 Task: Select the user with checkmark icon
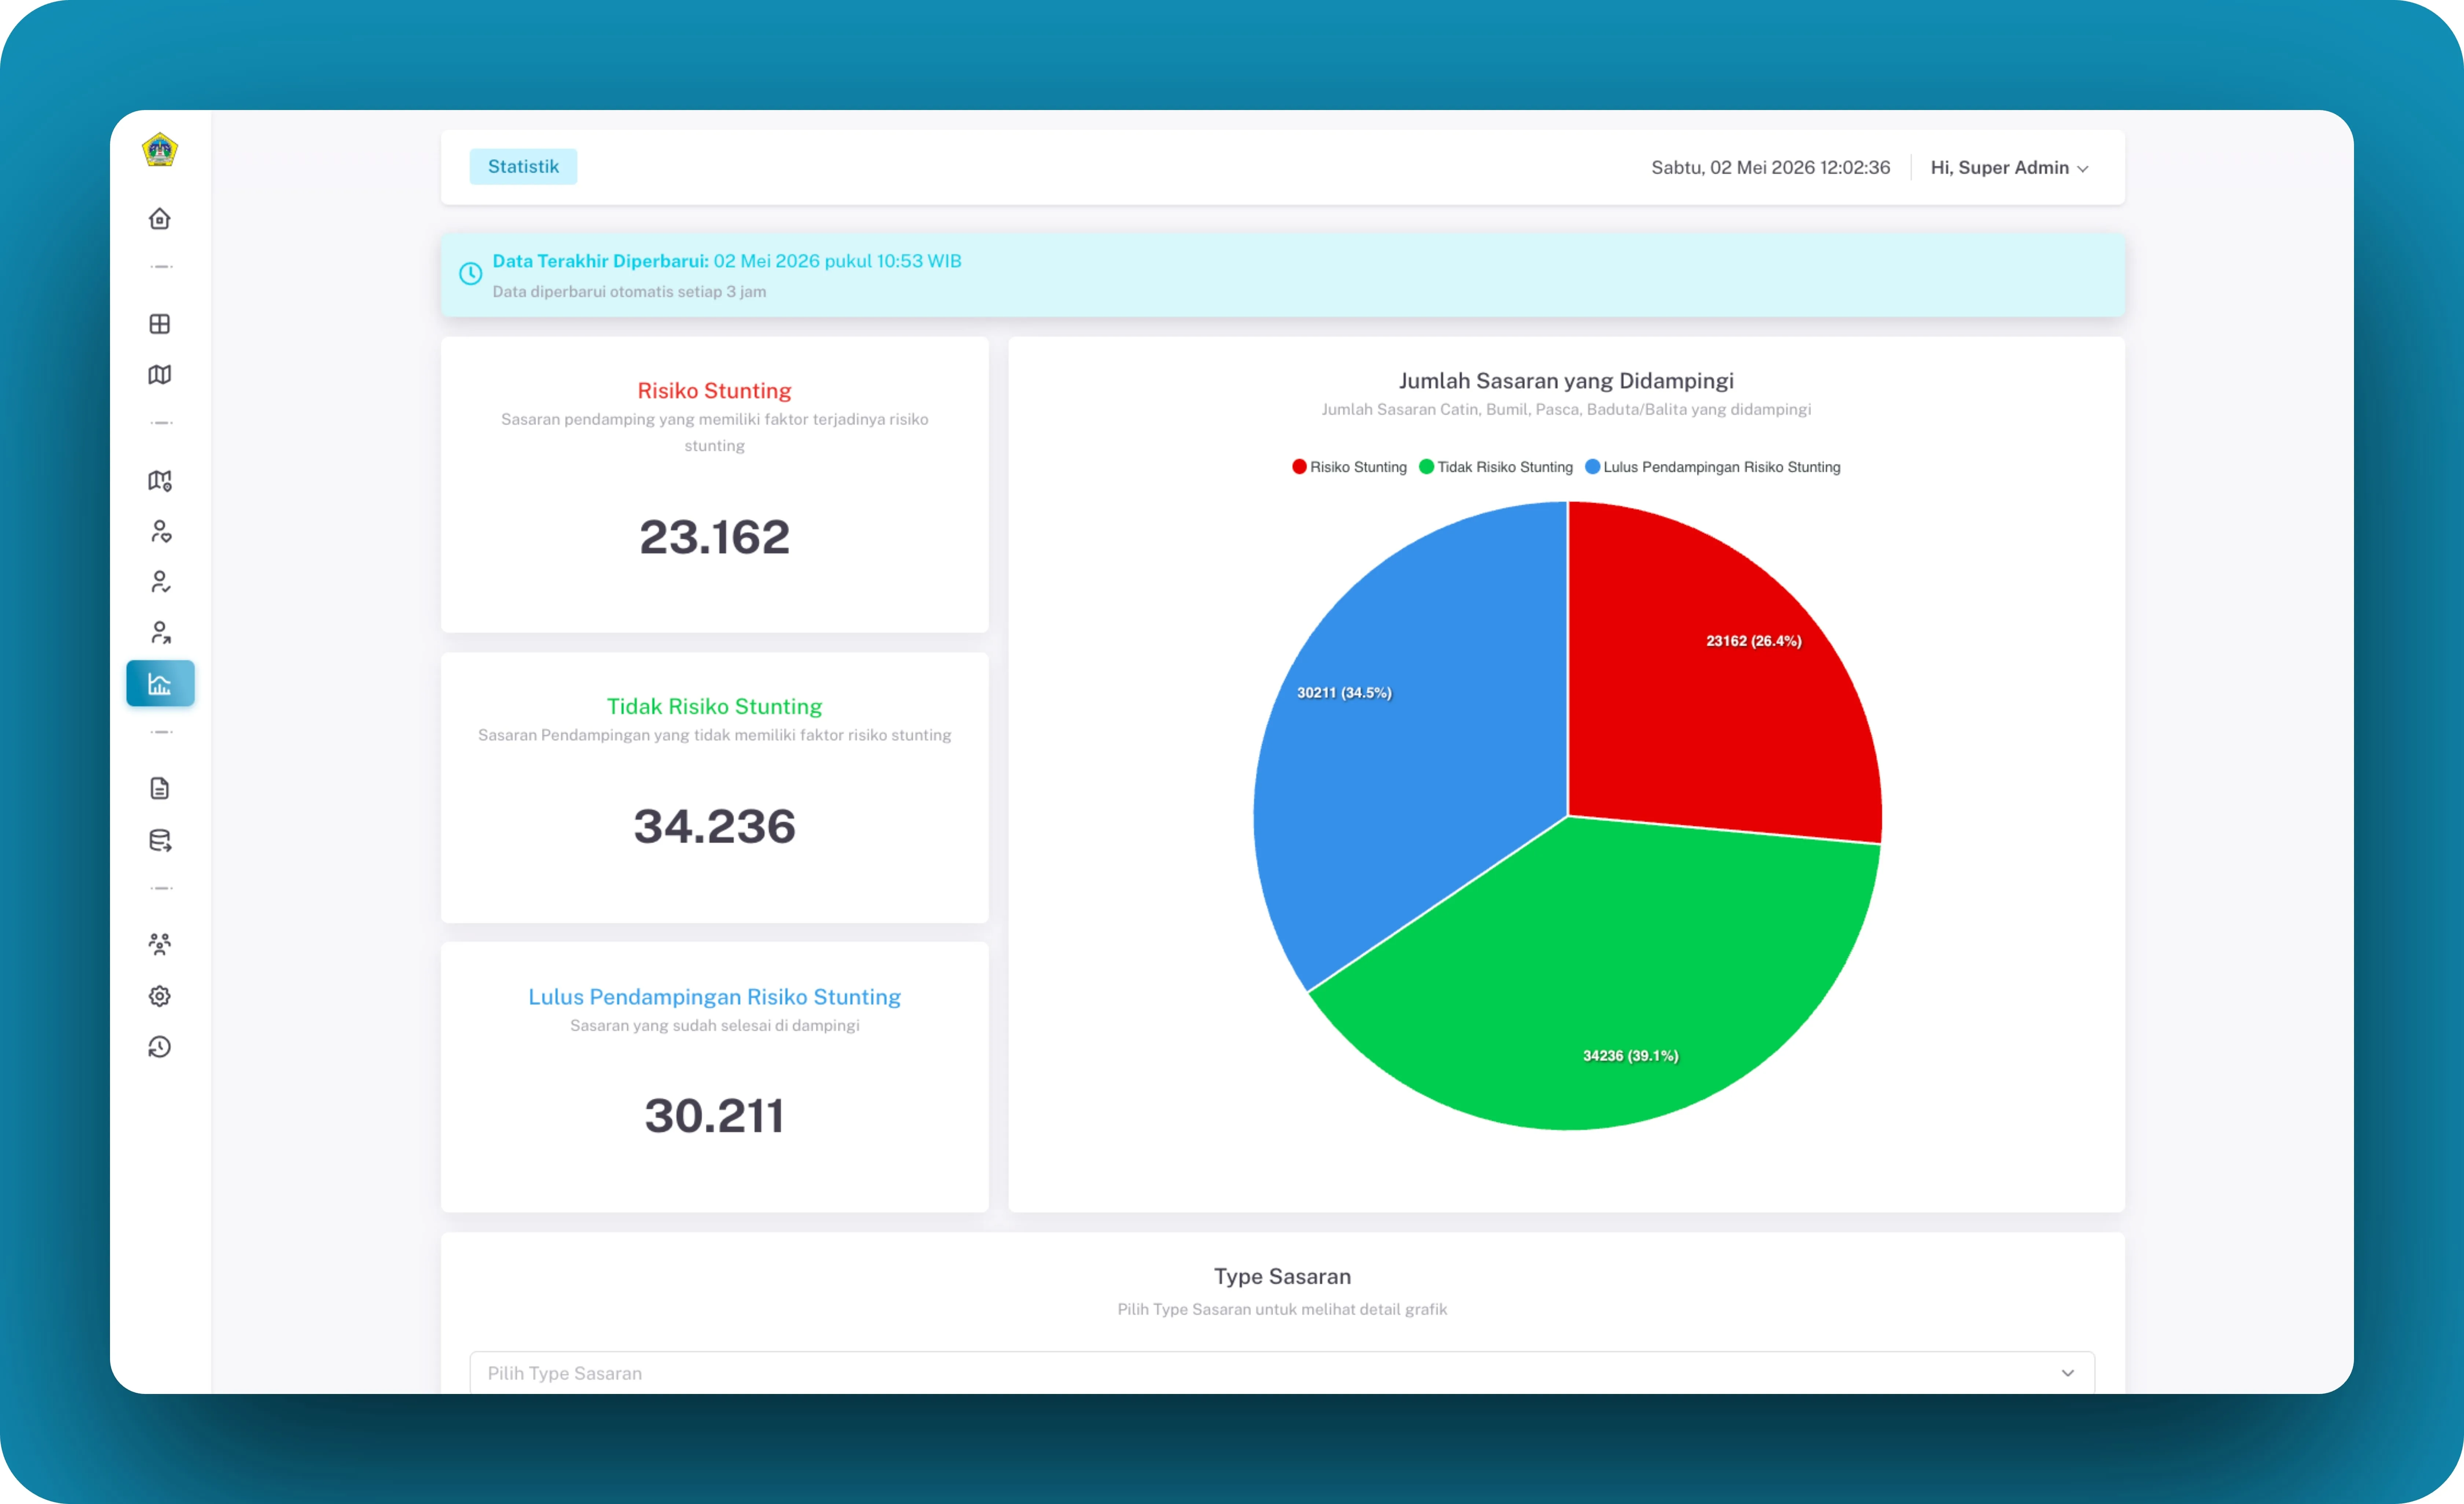(x=160, y=582)
